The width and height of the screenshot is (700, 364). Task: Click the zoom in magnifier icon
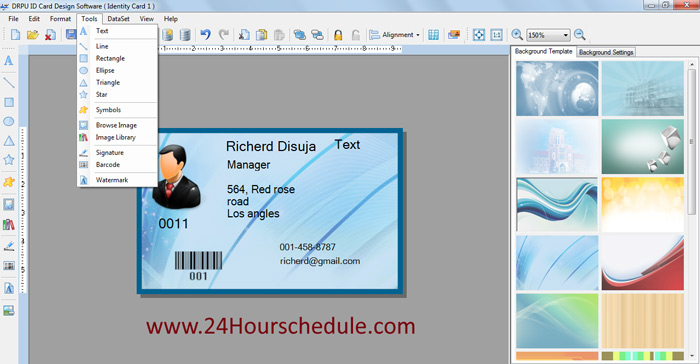tap(517, 34)
